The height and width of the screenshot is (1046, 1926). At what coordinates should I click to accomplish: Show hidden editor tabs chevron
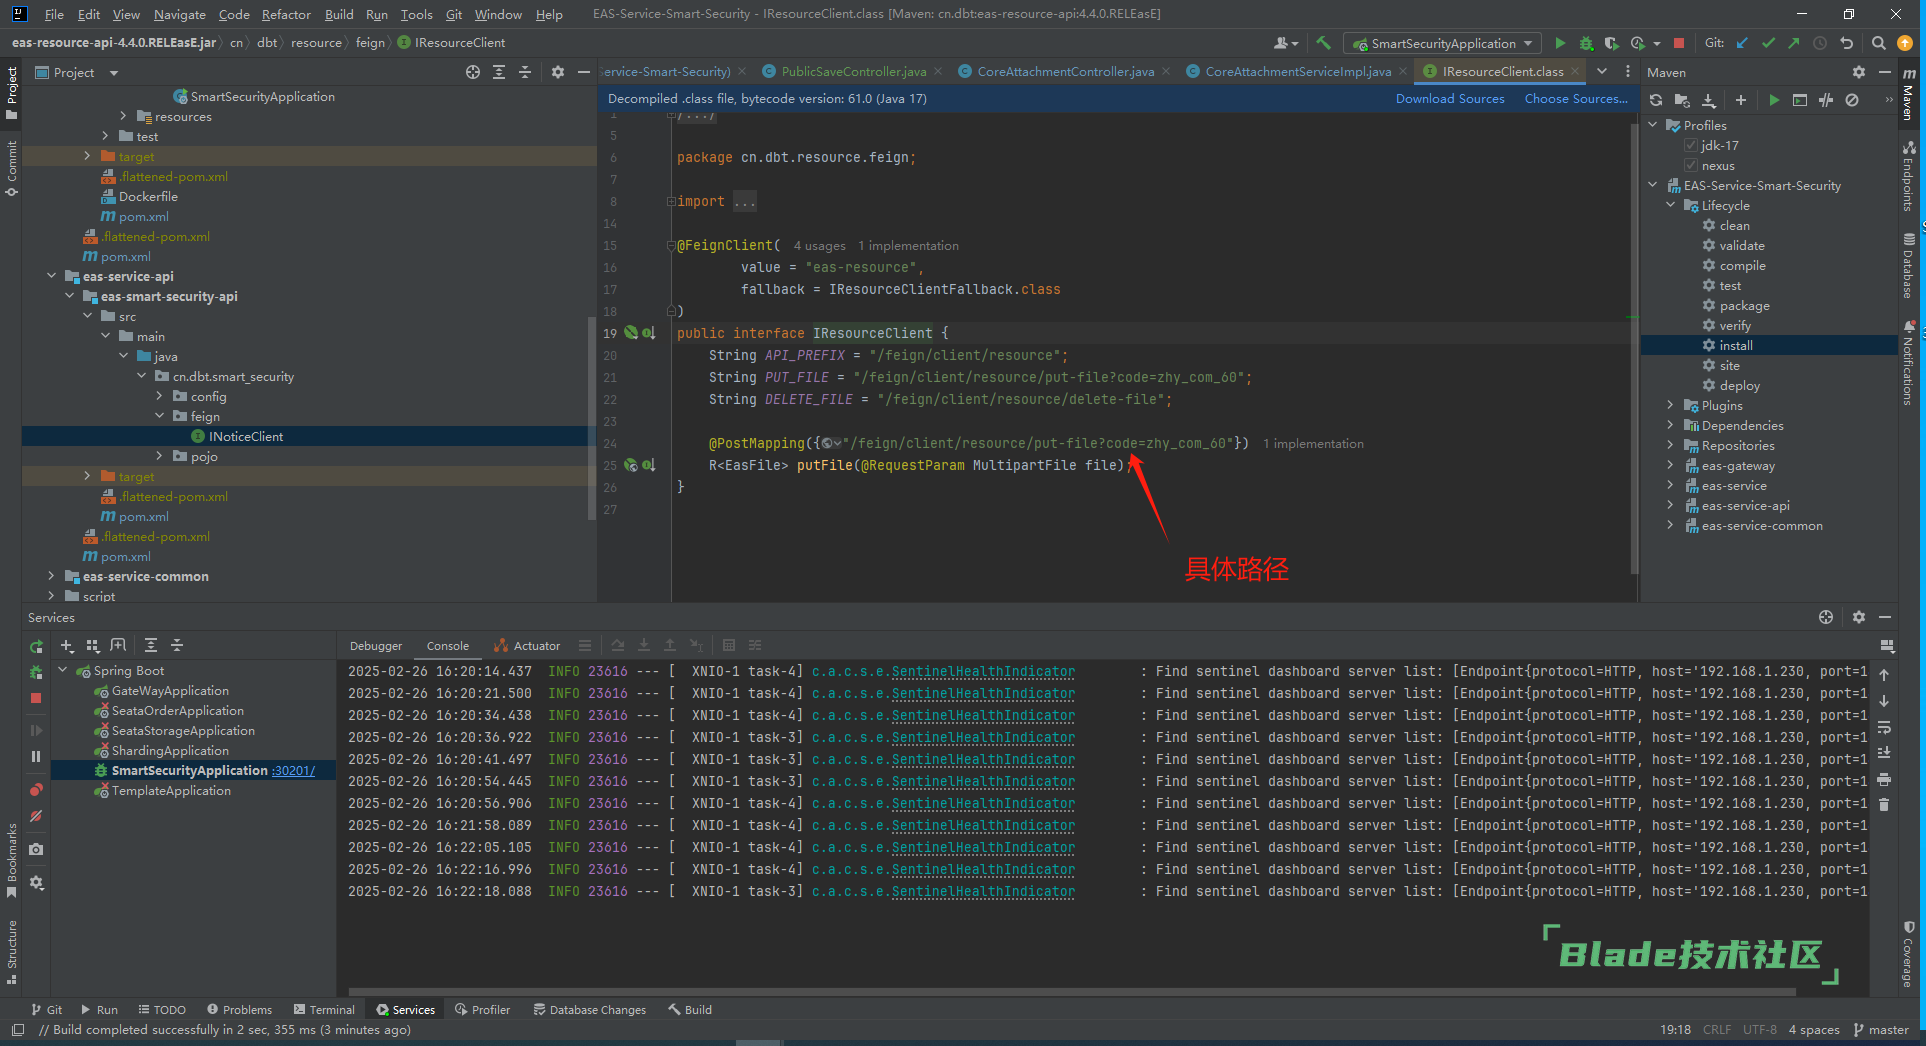[1602, 71]
